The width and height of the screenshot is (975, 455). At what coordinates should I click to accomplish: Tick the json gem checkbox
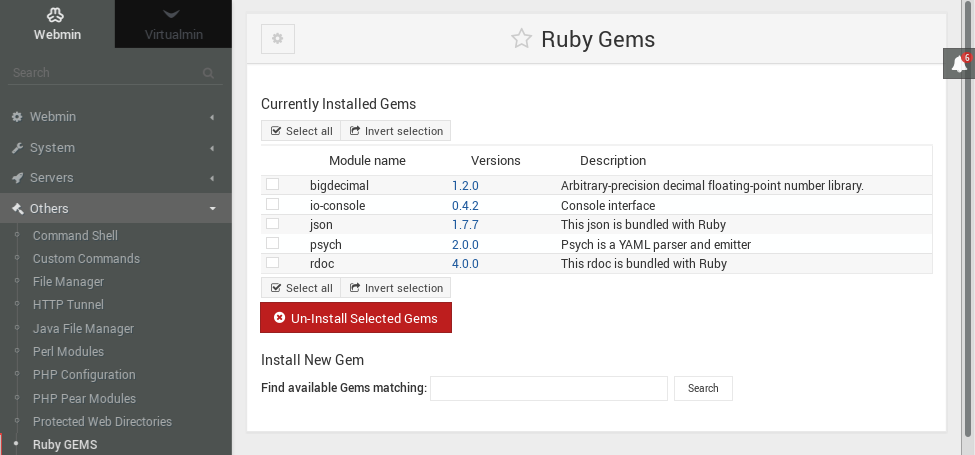point(272,224)
